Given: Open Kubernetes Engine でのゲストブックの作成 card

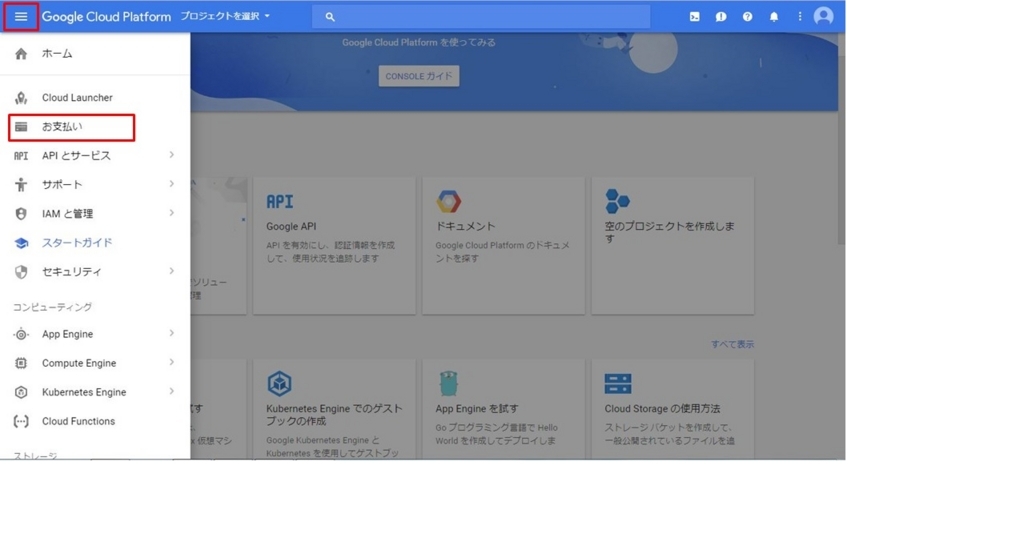Looking at the screenshot, I should coord(334,409).
